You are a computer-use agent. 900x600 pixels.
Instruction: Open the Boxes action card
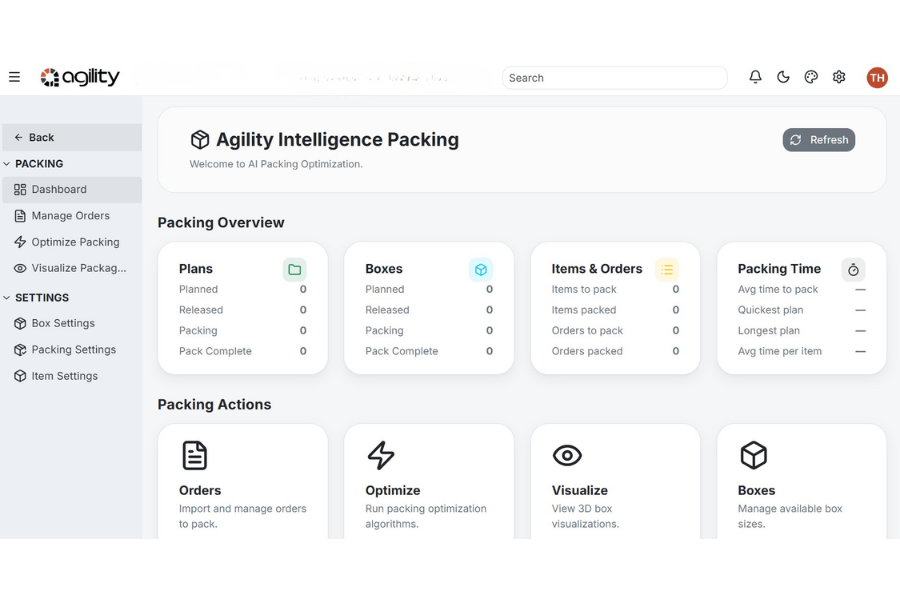pyautogui.click(x=801, y=481)
